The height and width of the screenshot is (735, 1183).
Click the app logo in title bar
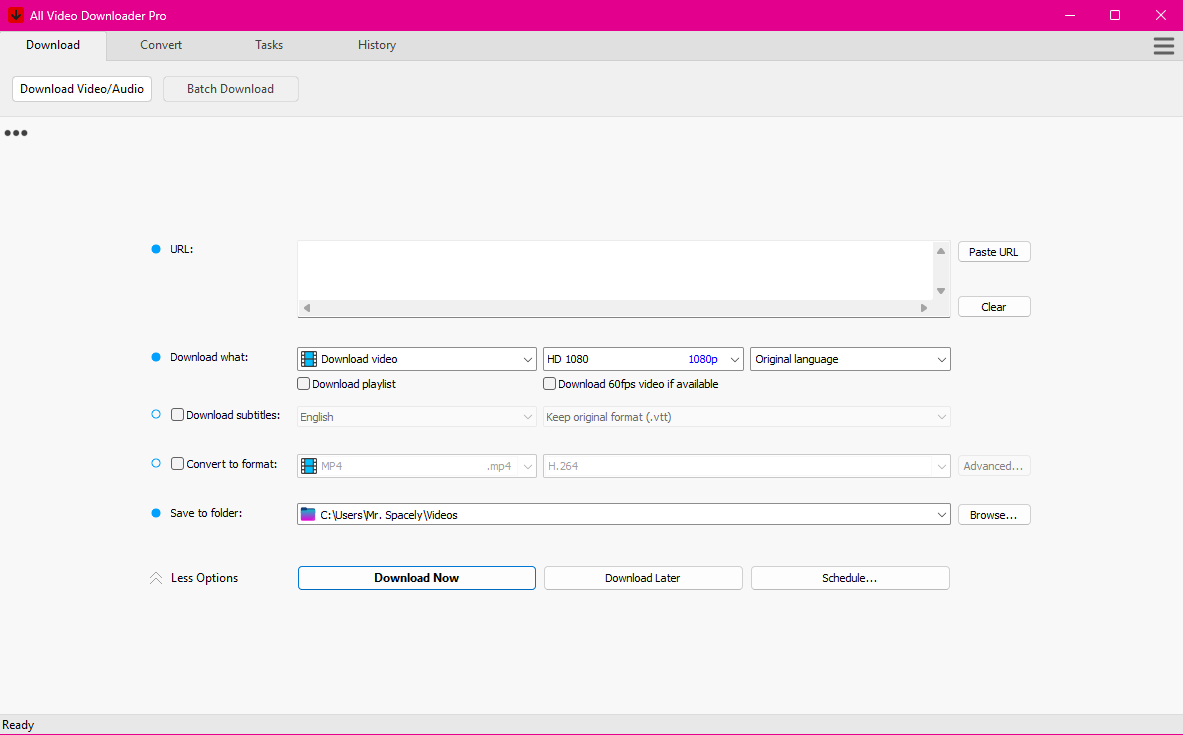16,16
